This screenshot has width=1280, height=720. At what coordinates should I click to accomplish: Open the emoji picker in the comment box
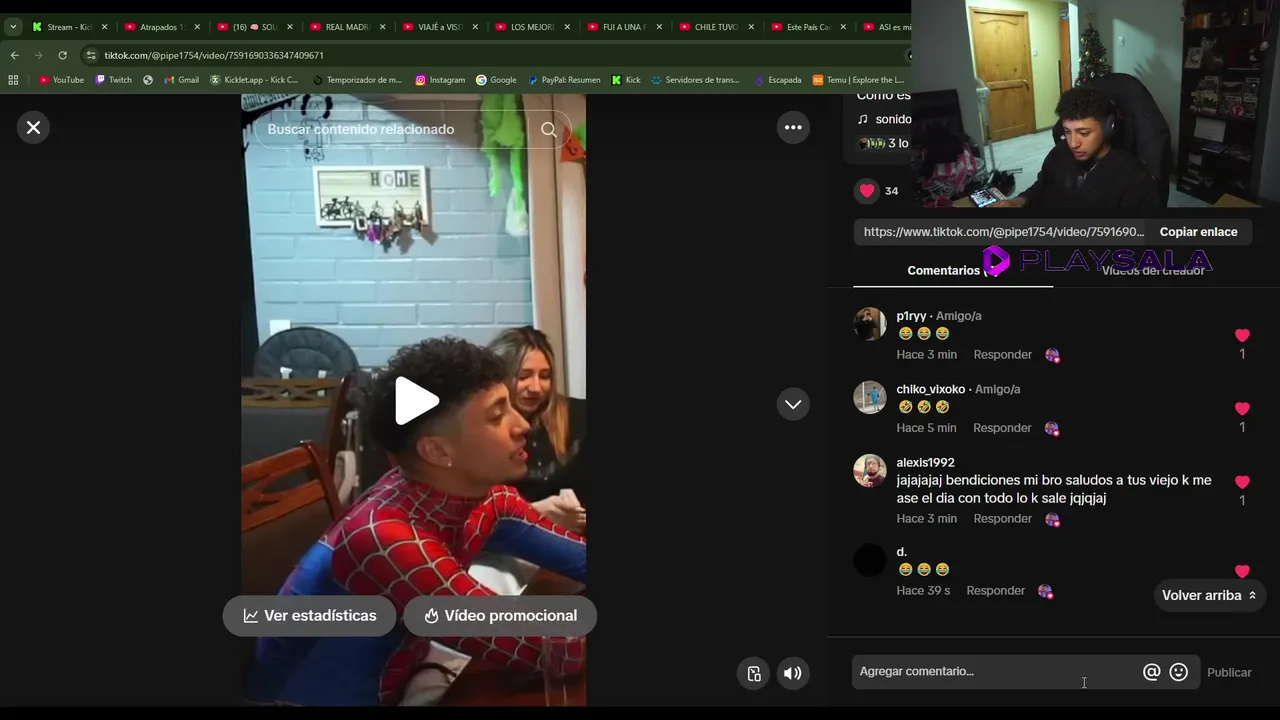(x=1179, y=672)
